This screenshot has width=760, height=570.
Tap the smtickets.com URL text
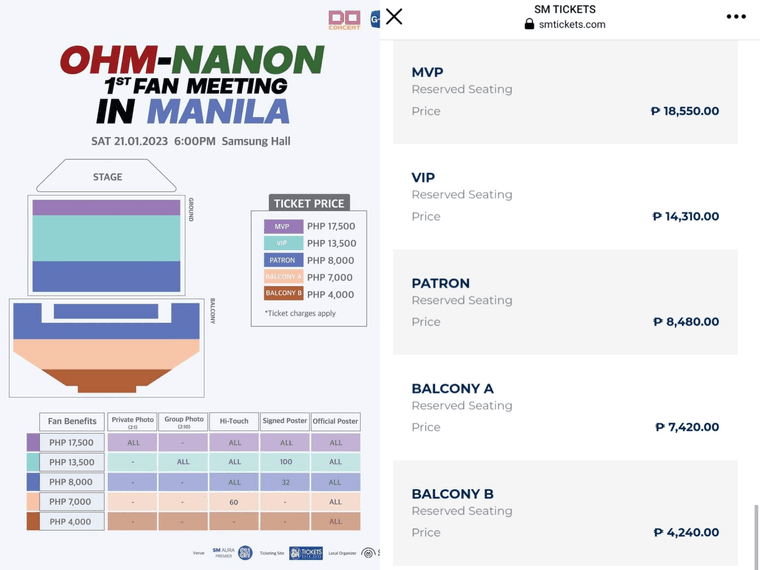click(573, 24)
